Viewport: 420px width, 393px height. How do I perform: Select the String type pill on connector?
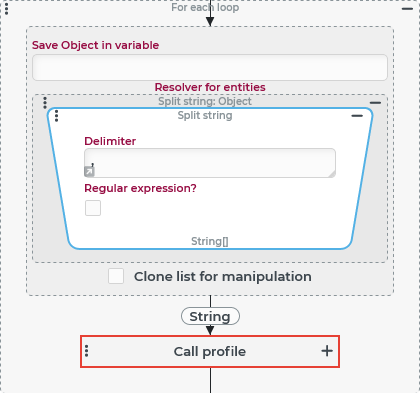click(x=210, y=316)
